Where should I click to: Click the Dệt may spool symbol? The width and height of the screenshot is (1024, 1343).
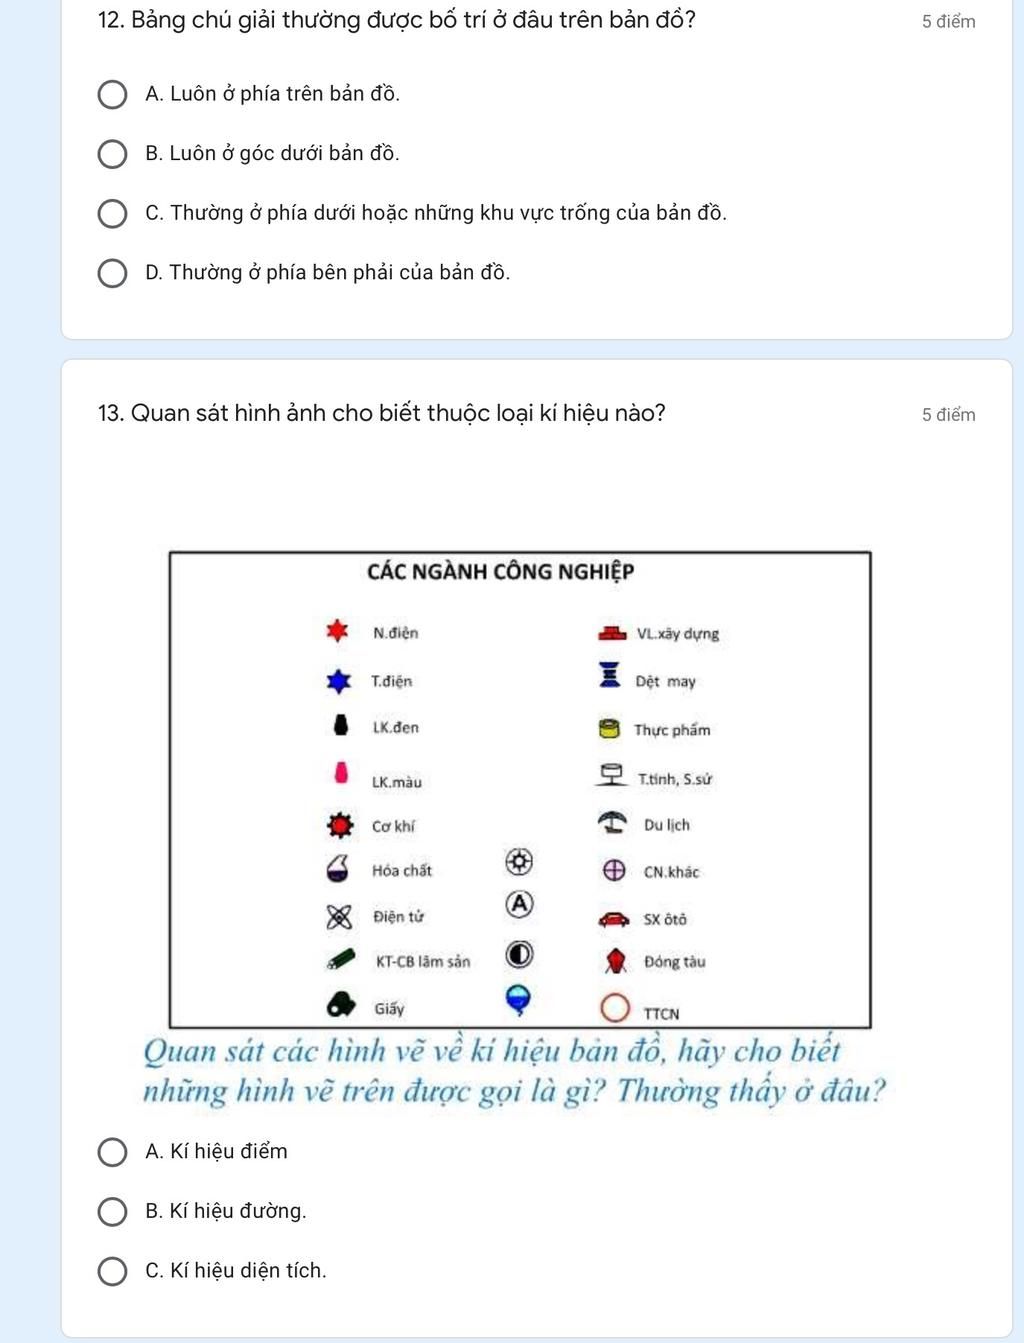pyautogui.click(x=609, y=675)
